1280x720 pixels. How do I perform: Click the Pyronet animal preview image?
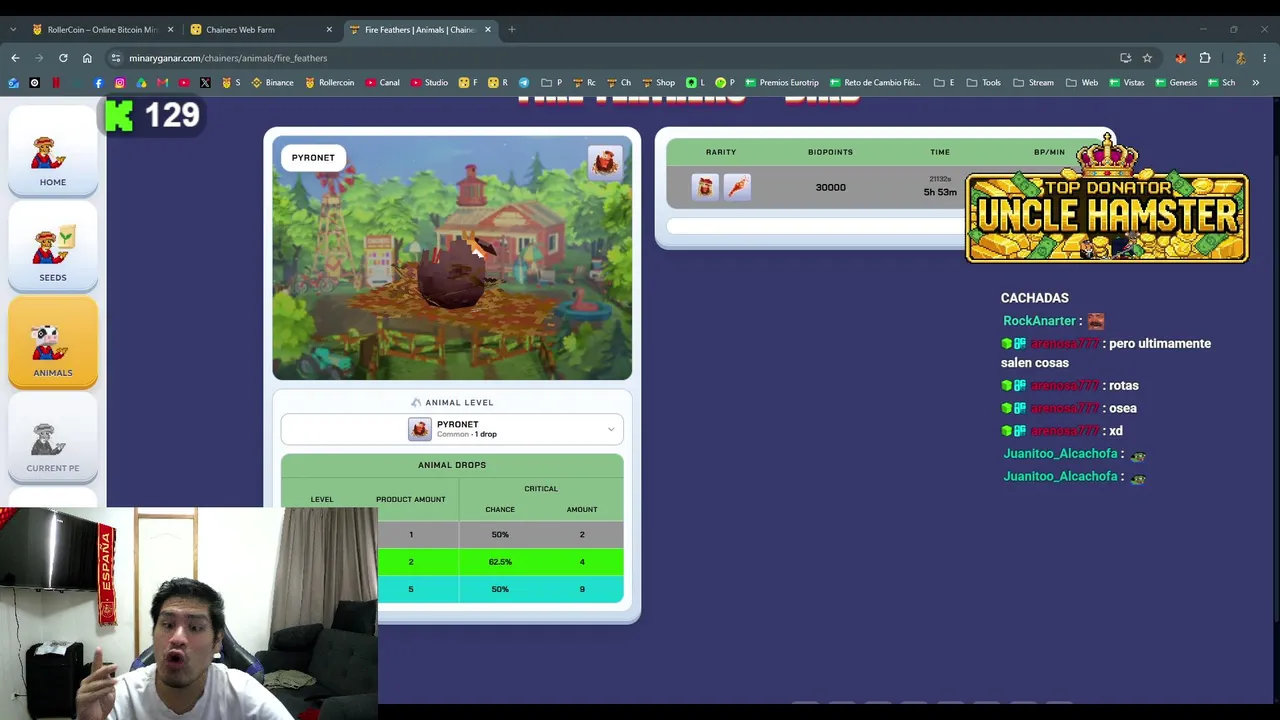[x=452, y=258]
